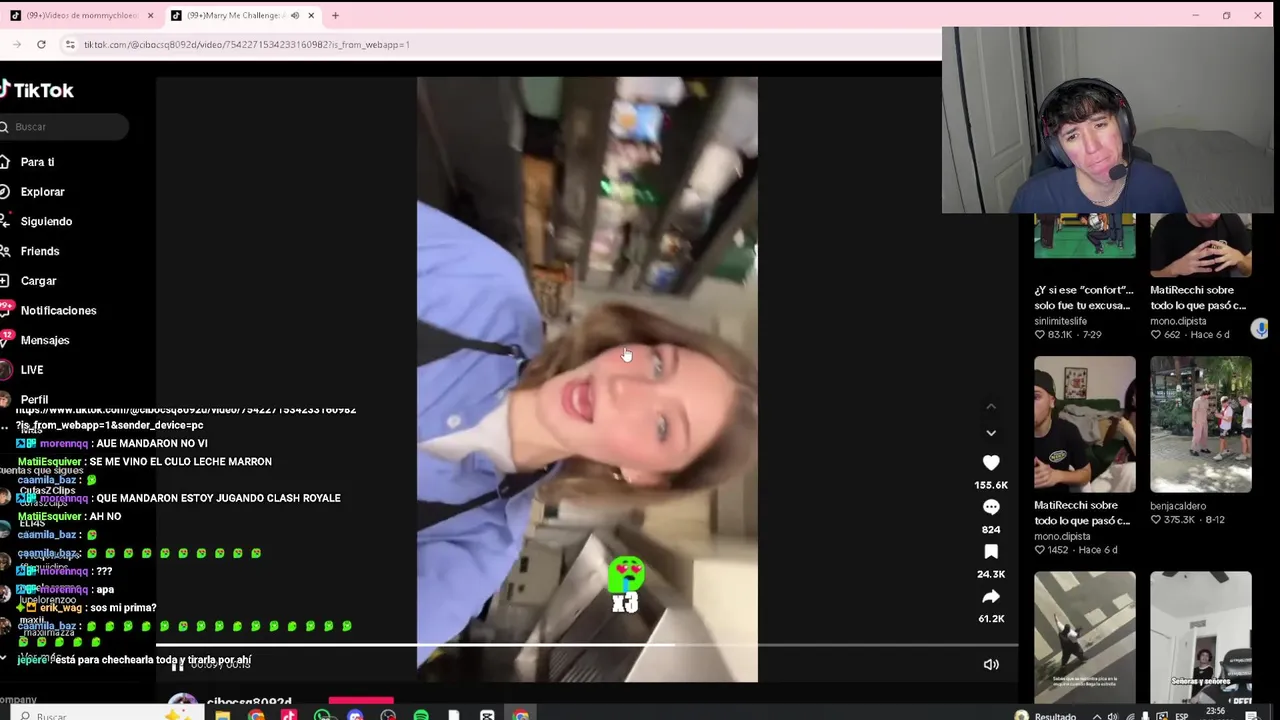Reload the page
Screen dimensions: 1280x720
(x=41, y=44)
